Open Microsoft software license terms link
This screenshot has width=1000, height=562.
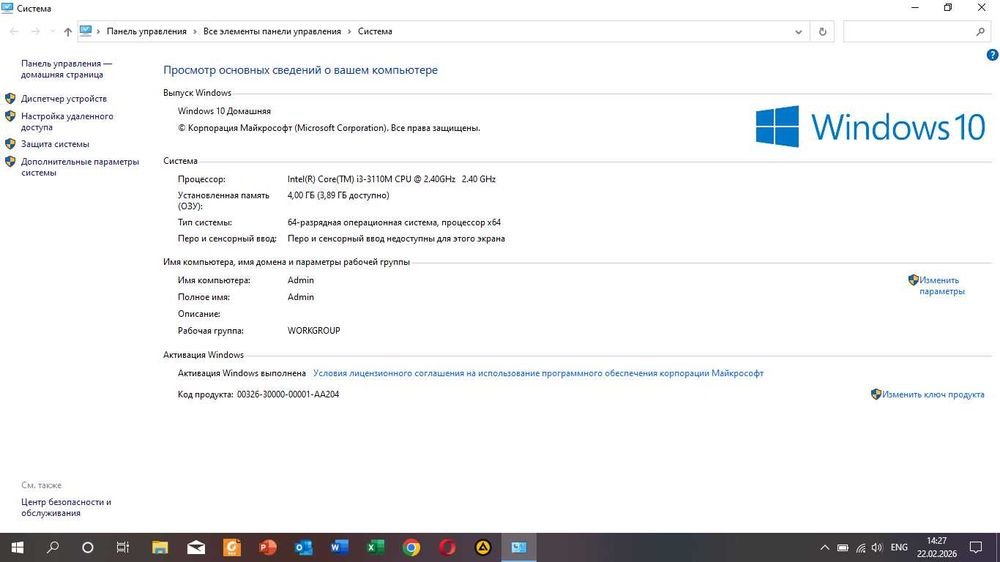[x=538, y=373]
